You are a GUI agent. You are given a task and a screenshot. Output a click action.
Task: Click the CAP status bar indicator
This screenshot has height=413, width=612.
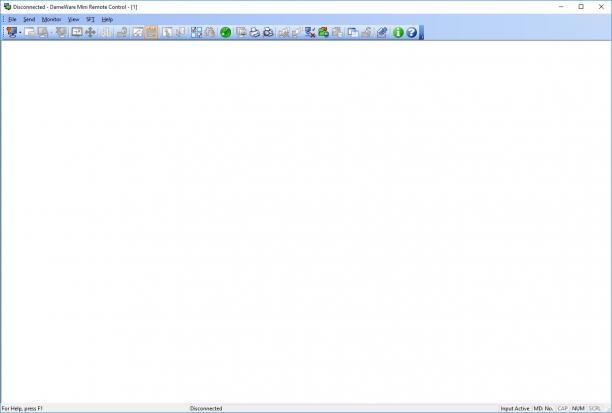[562, 408]
